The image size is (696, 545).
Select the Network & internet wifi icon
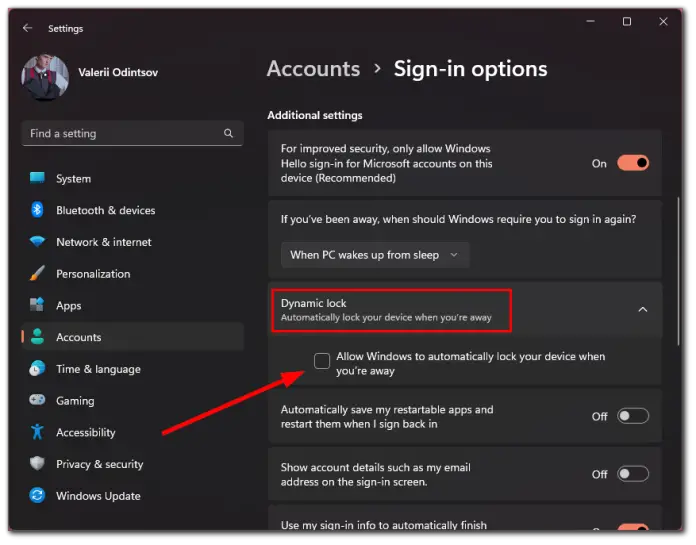[x=37, y=242]
